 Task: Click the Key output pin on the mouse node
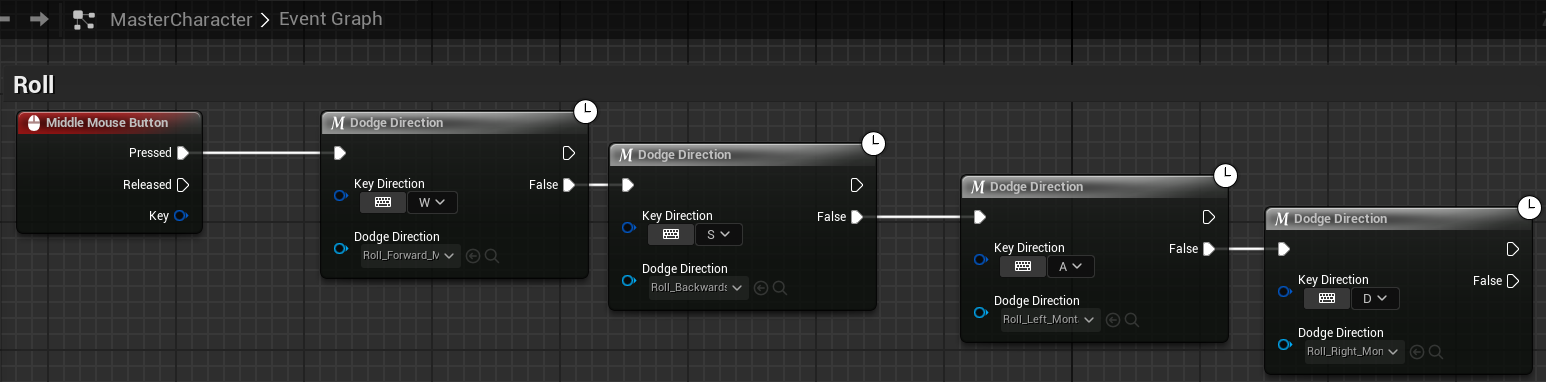182,216
